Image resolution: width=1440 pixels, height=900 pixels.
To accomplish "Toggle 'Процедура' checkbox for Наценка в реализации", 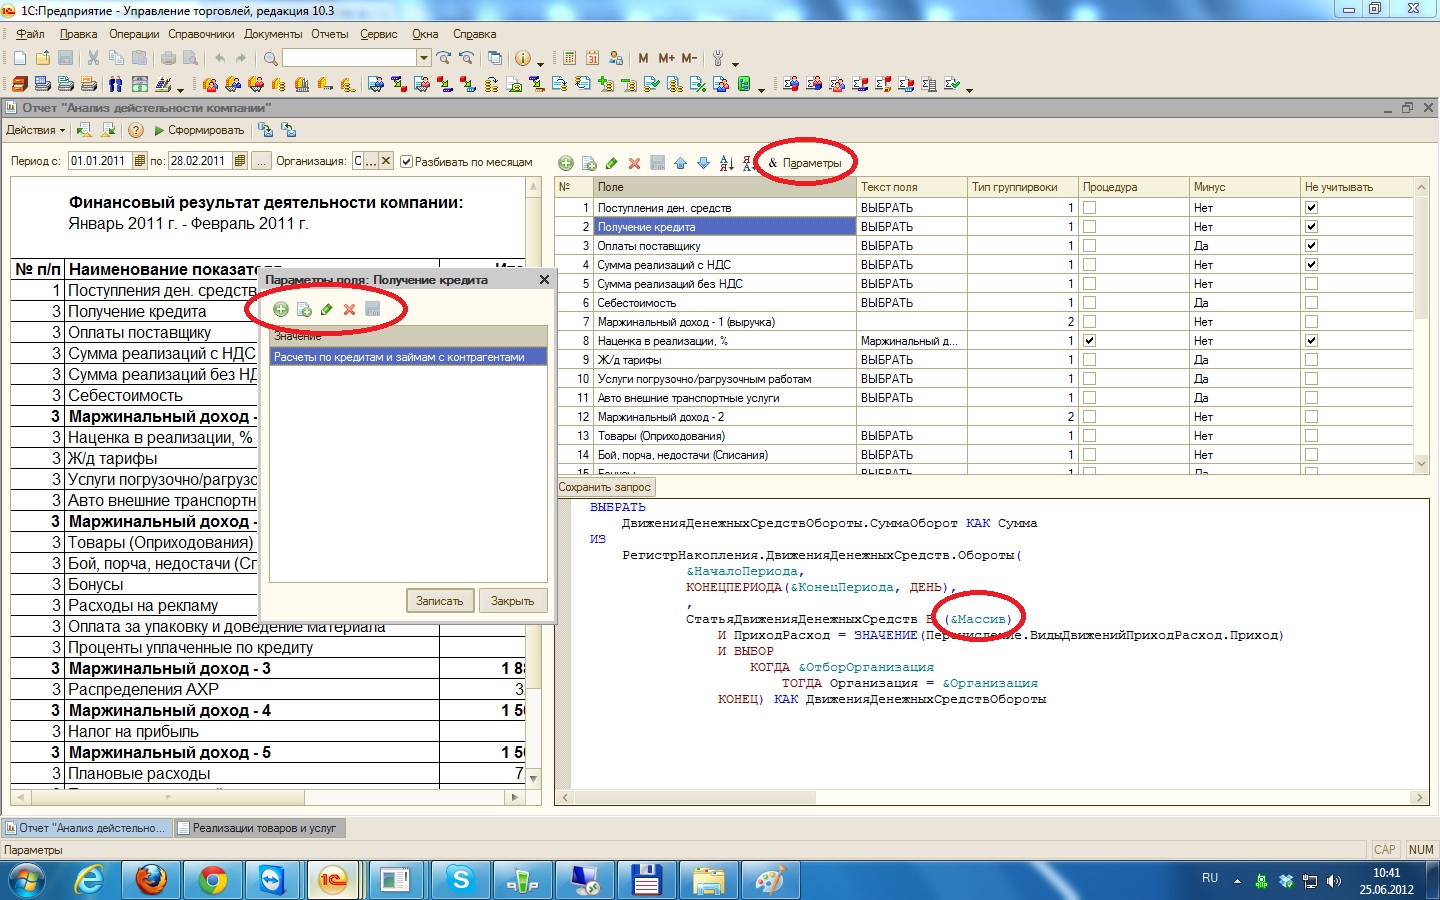I will (1089, 341).
